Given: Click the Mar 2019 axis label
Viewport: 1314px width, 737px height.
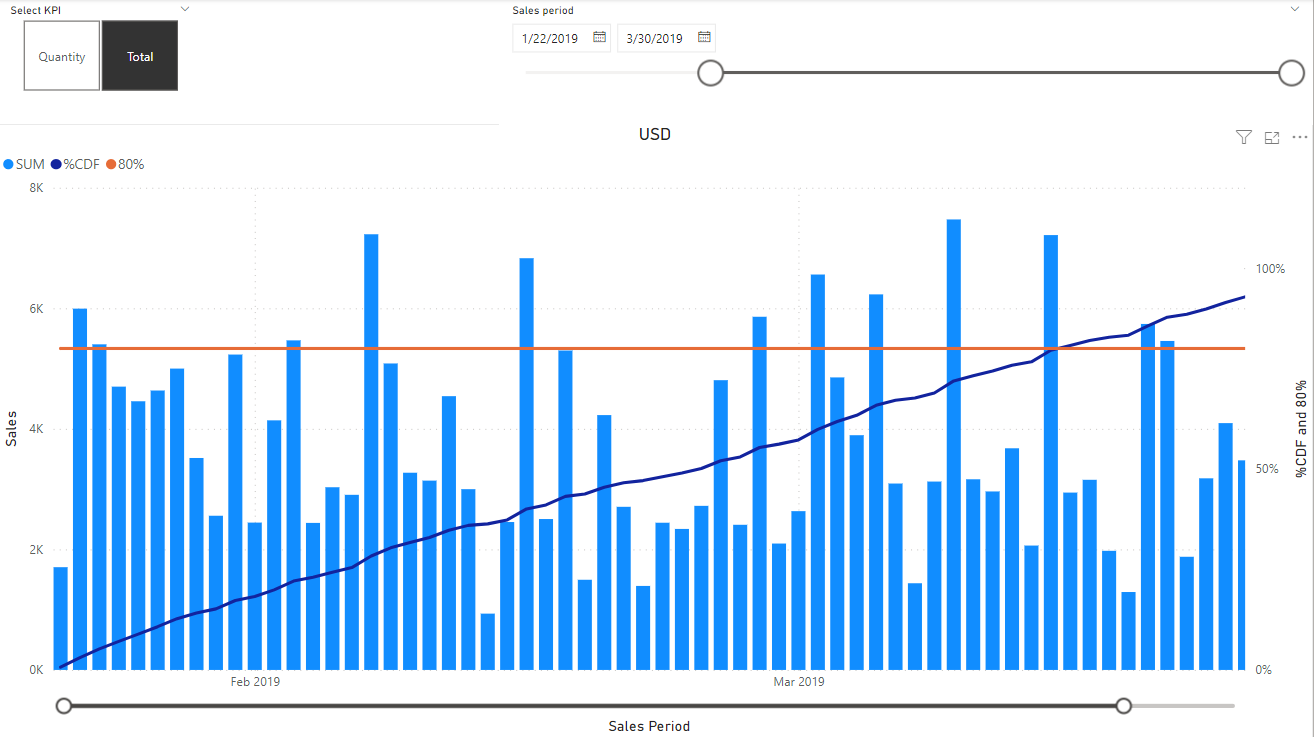Looking at the screenshot, I should point(797,681).
